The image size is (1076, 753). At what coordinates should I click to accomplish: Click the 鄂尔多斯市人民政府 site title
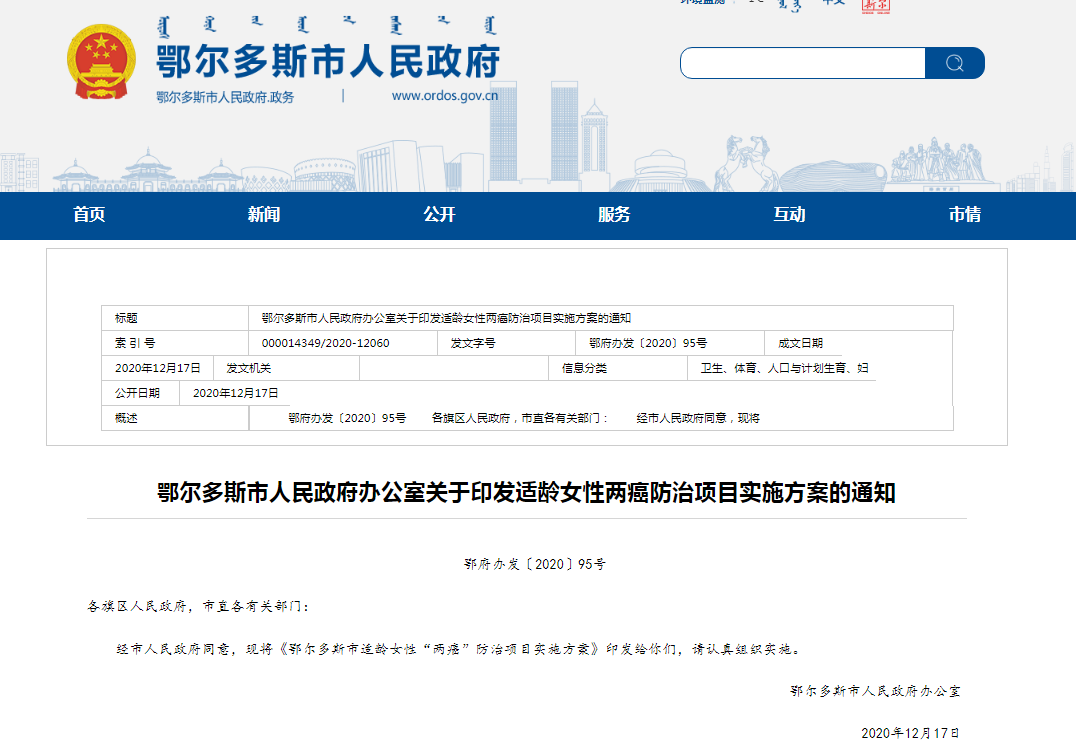click(x=328, y=61)
